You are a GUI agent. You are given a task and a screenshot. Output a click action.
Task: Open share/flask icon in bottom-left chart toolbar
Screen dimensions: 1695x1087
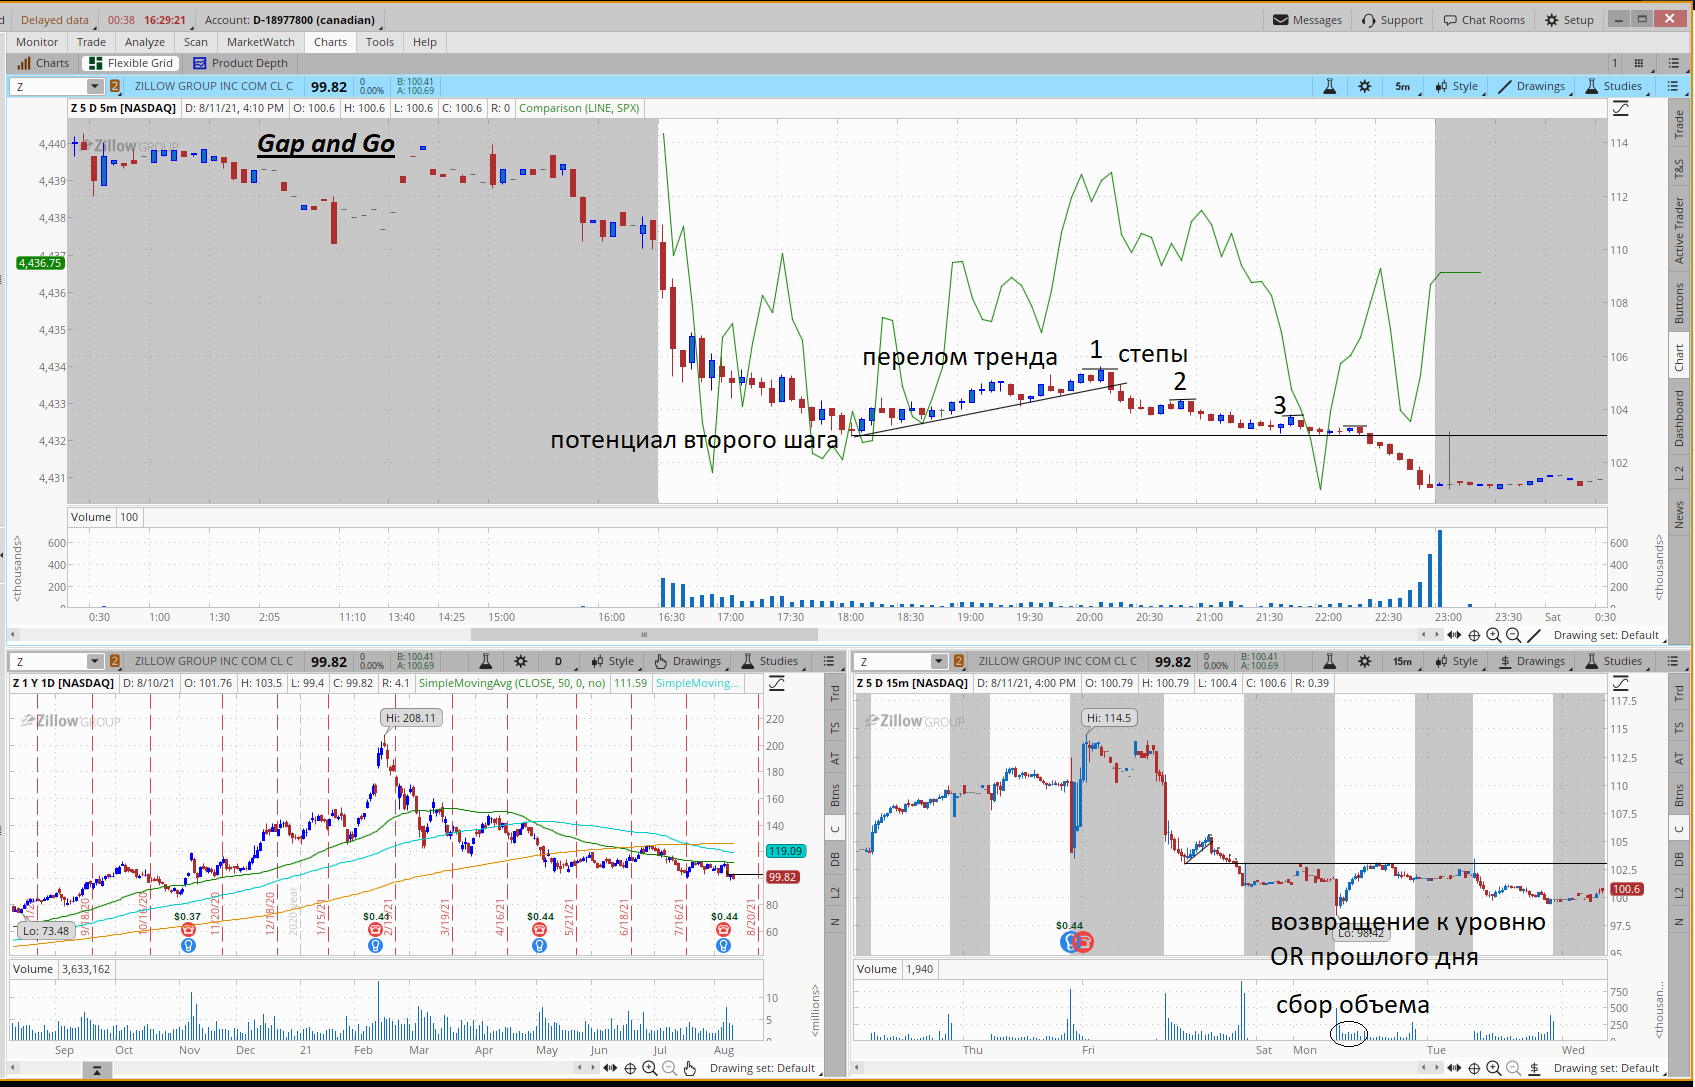click(485, 661)
